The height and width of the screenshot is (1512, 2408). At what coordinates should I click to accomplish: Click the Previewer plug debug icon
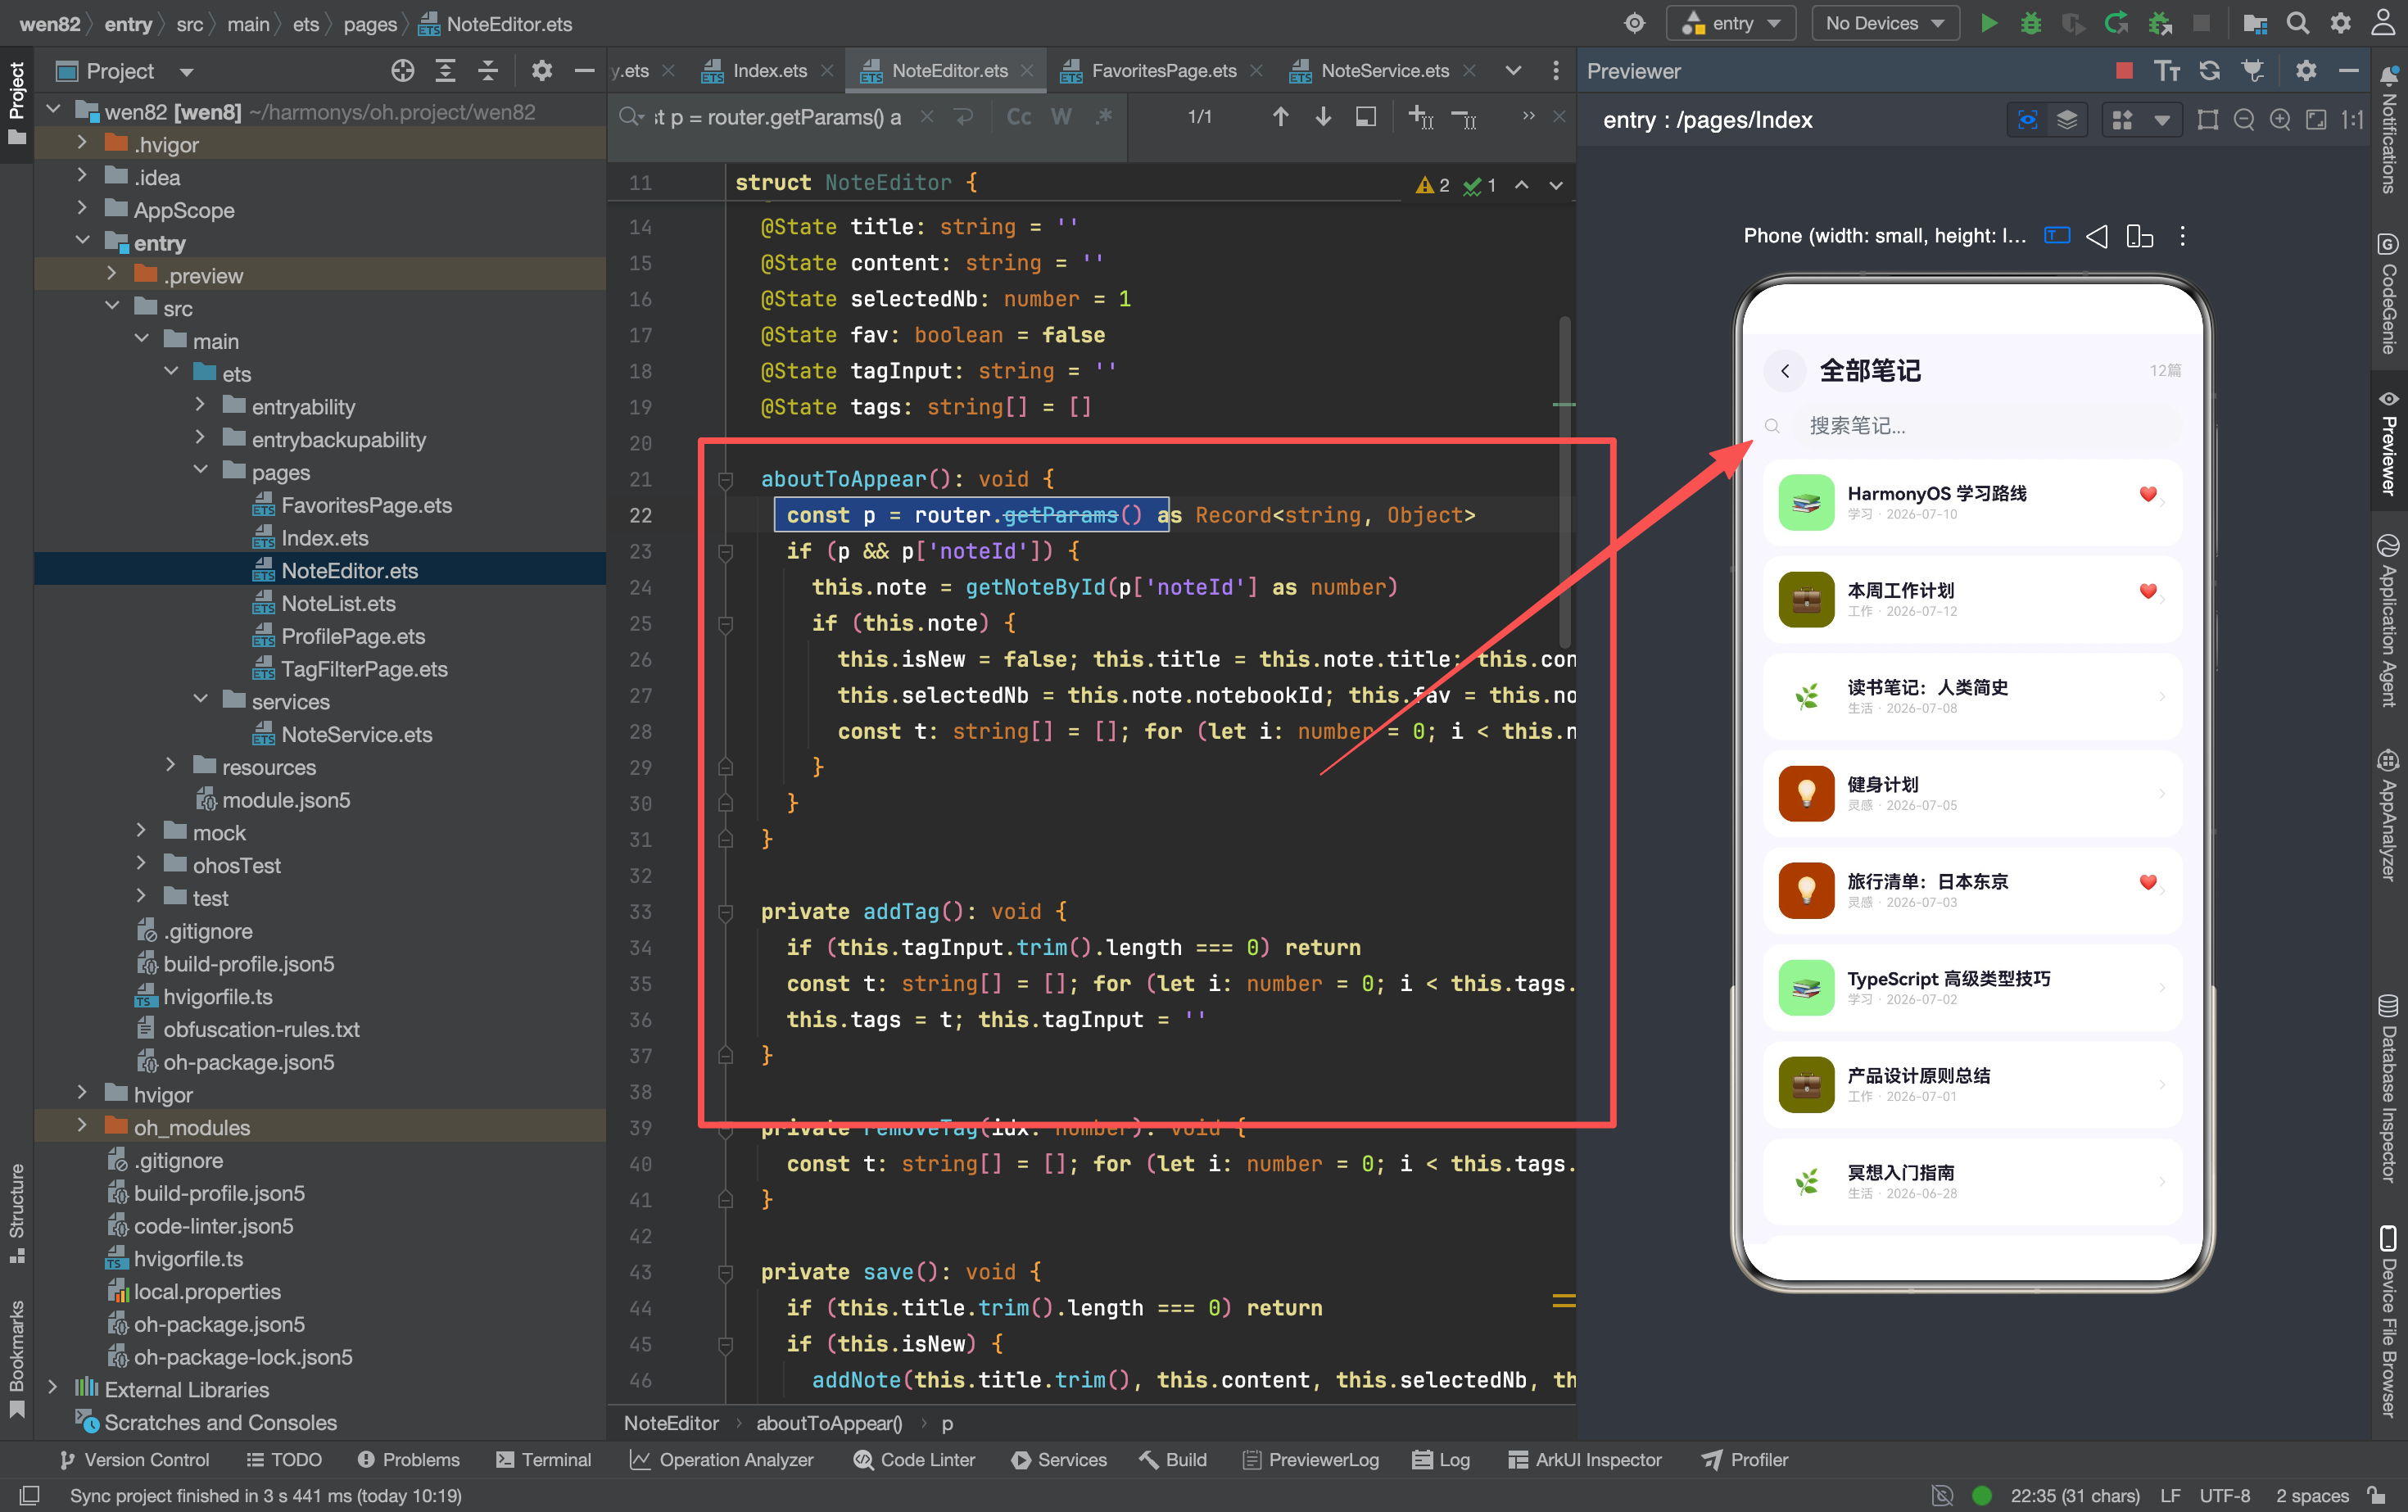(2252, 70)
